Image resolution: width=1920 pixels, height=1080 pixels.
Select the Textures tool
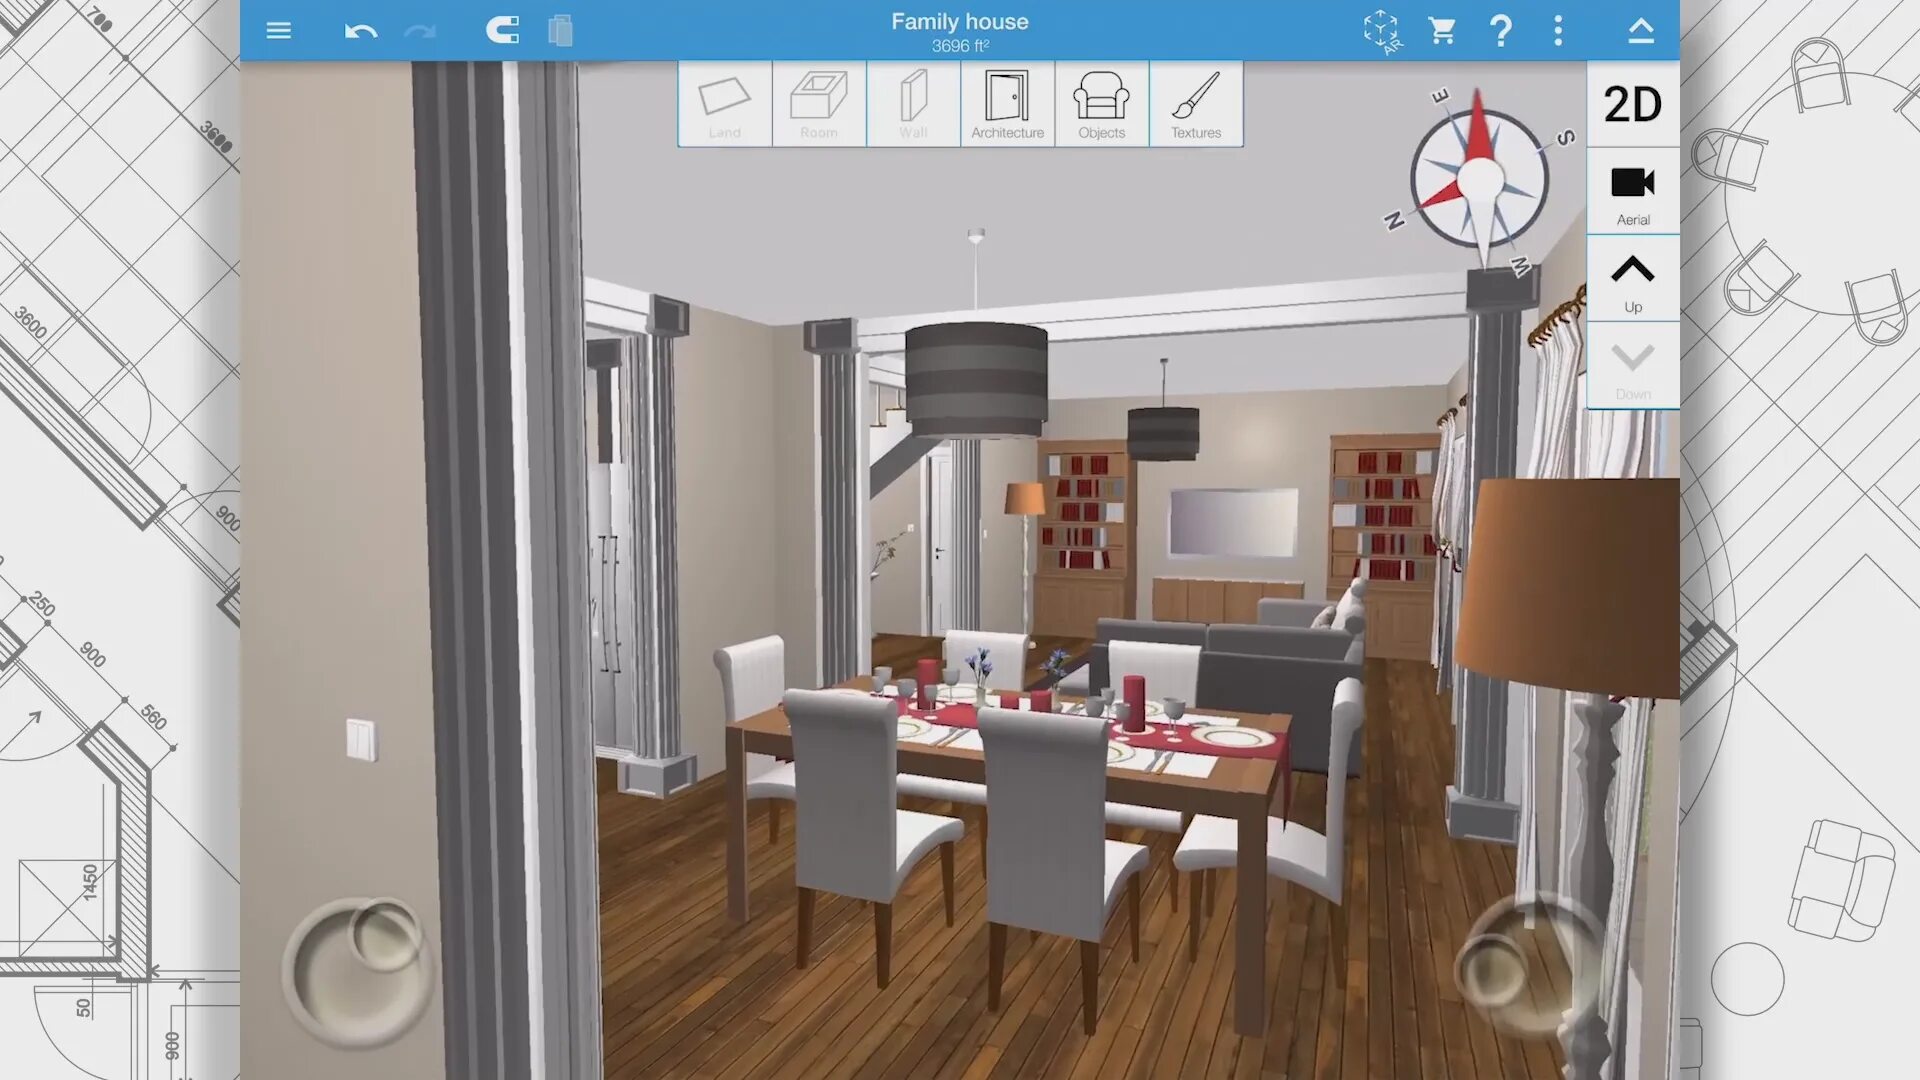(x=1195, y=104)
